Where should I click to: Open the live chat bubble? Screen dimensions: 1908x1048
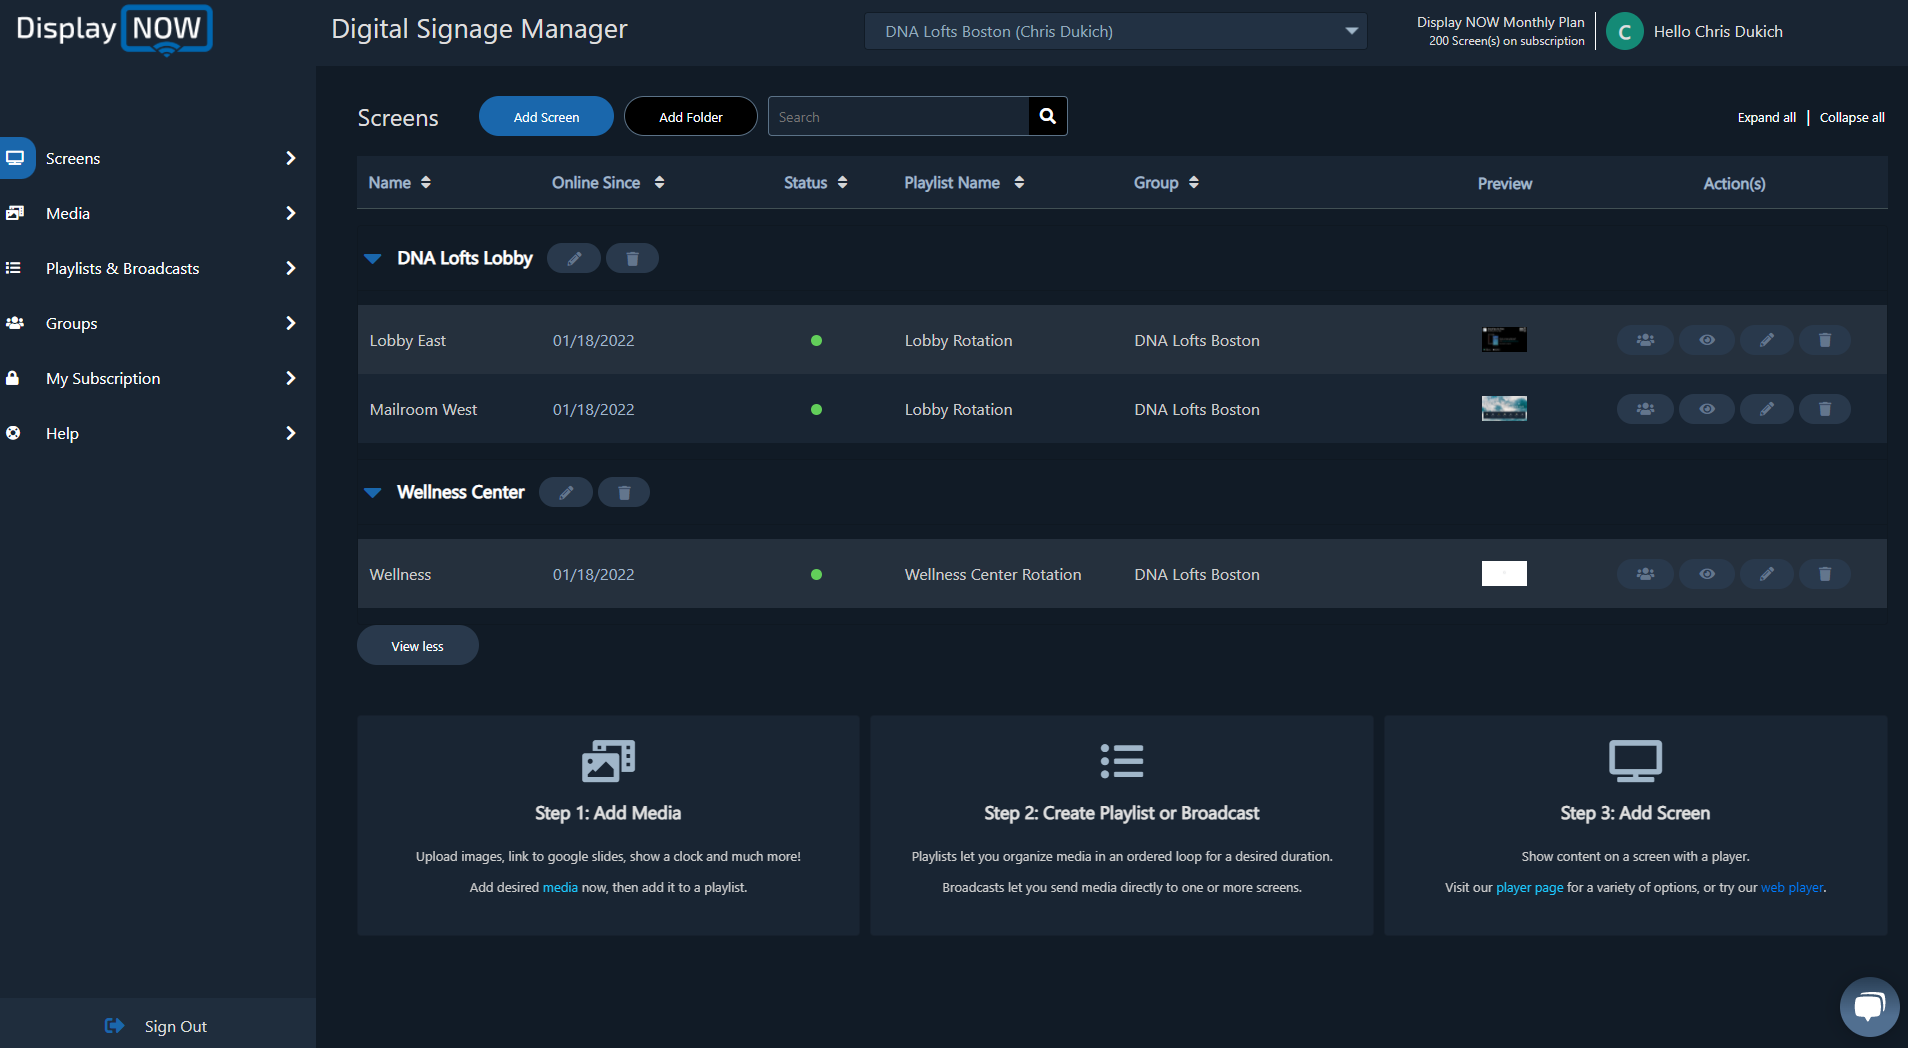(x=1869, y=1007)
